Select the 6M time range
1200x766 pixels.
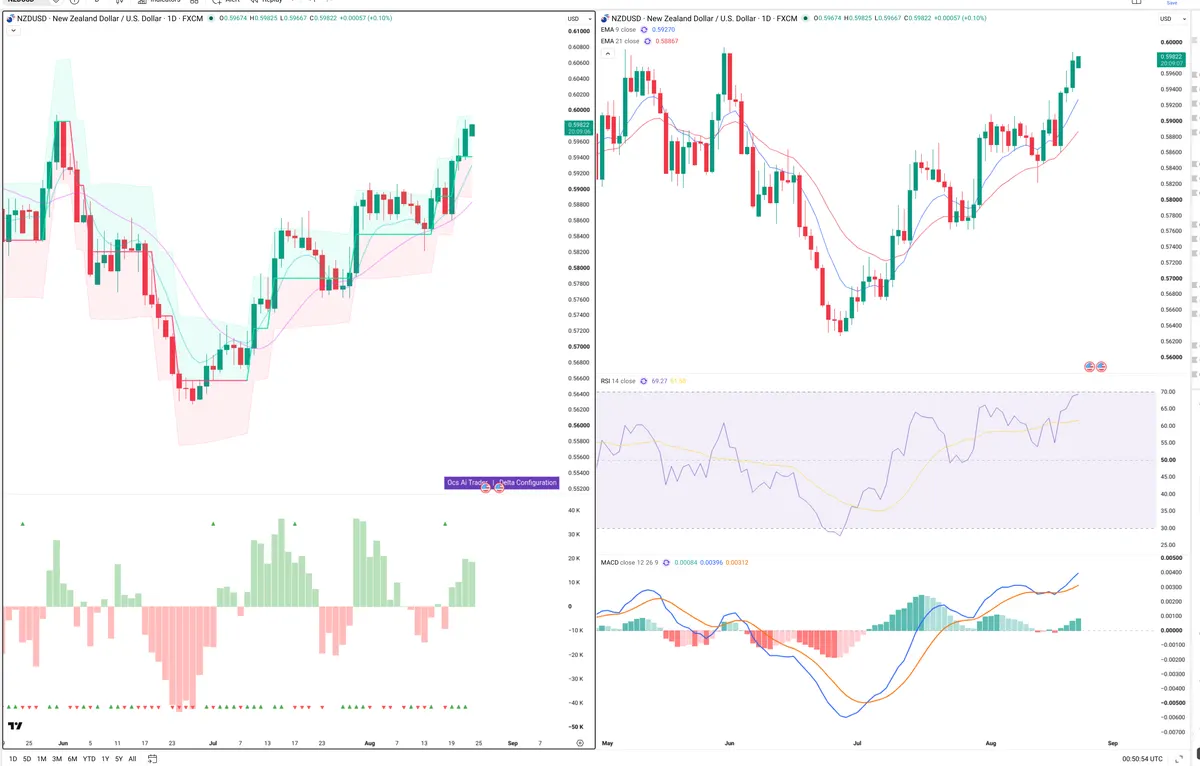[72, 759]
